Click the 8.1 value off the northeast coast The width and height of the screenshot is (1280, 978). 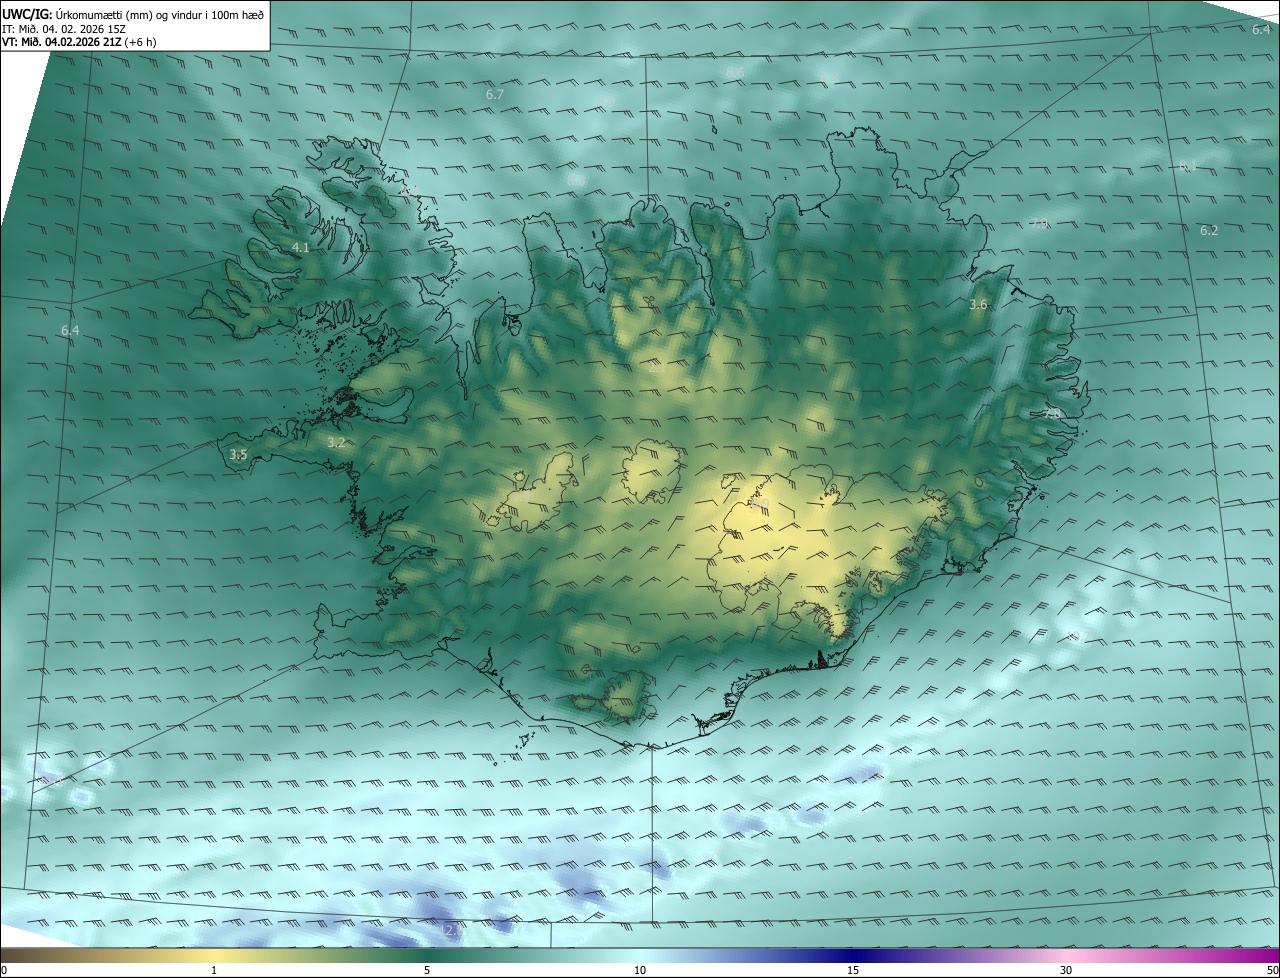[1187, 166]
